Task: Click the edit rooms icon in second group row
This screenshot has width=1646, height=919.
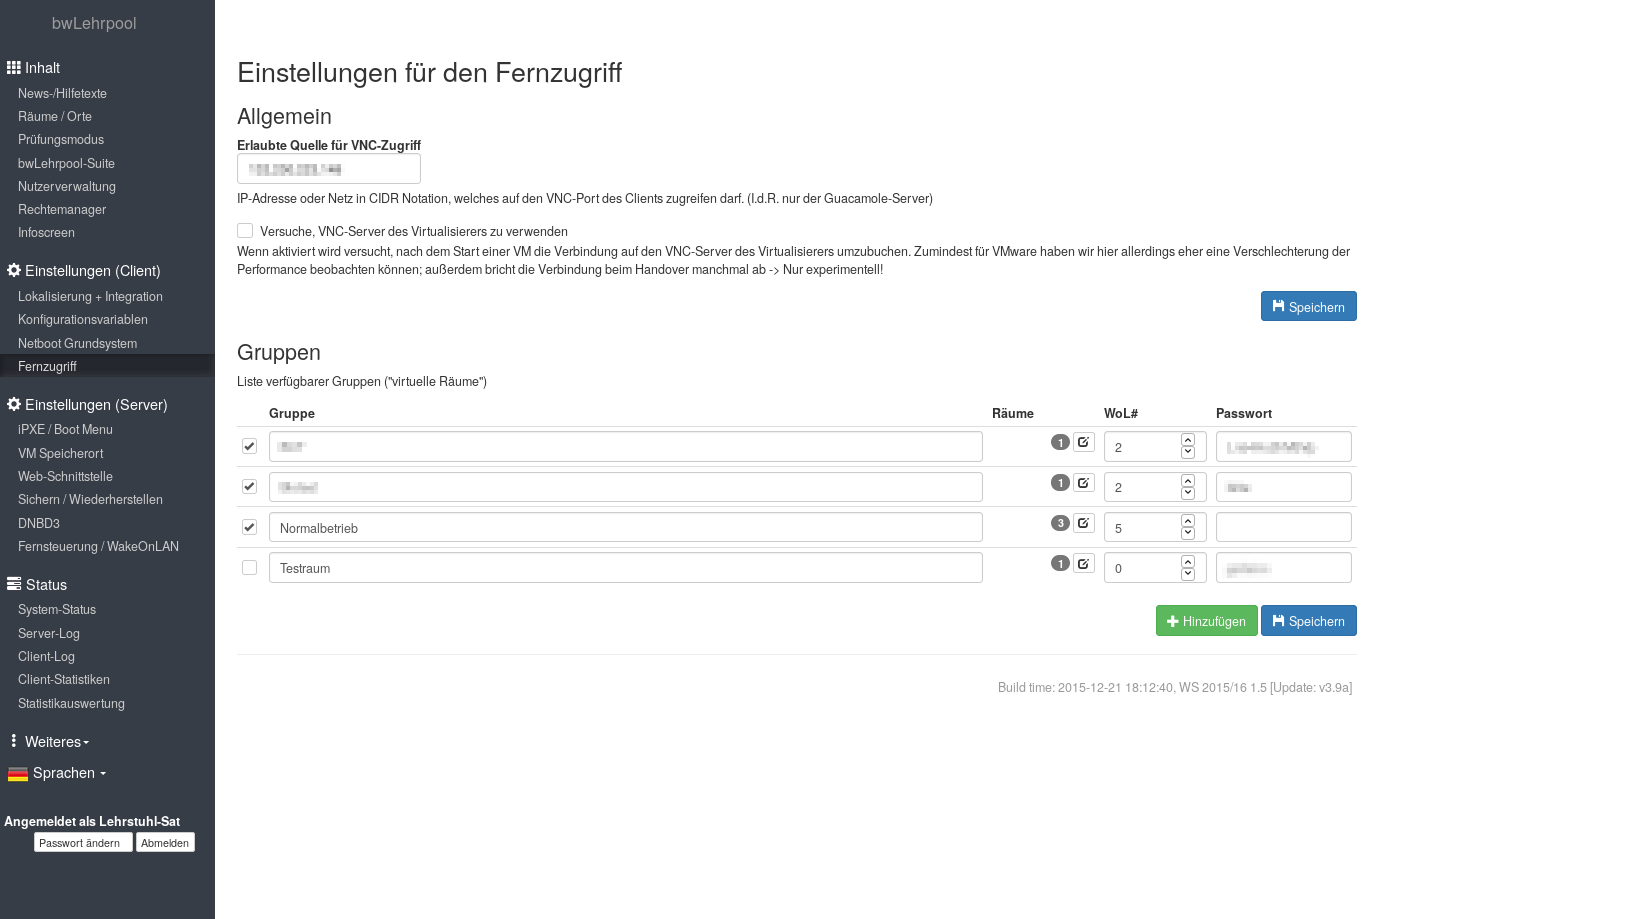Action: click(x=1083, y=483)
